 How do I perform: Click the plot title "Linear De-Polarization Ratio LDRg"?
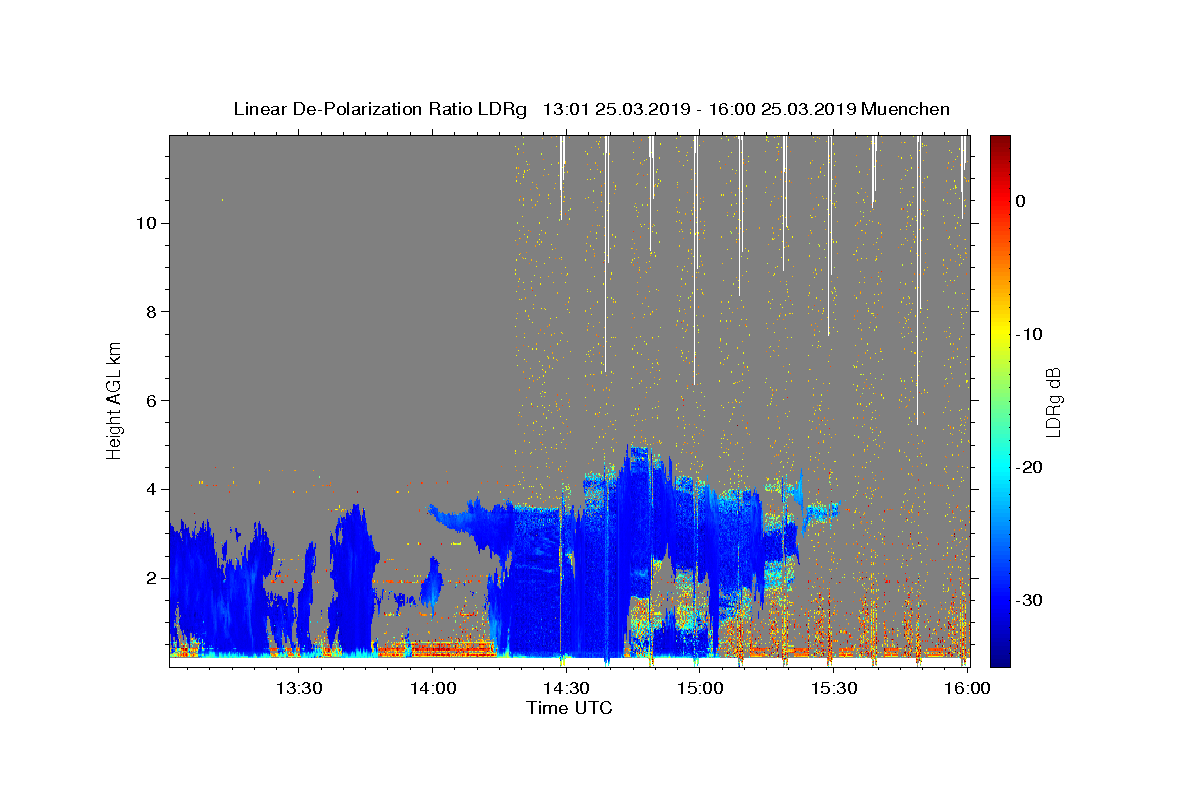pos(380,109)
